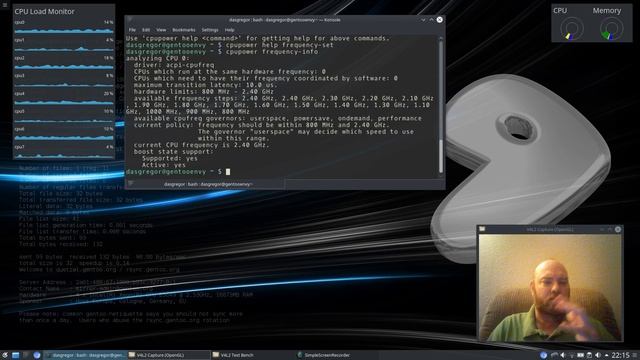
Task: Open the file manager icon in the panel
Action: pyautogui.click(x=16, y=355)
